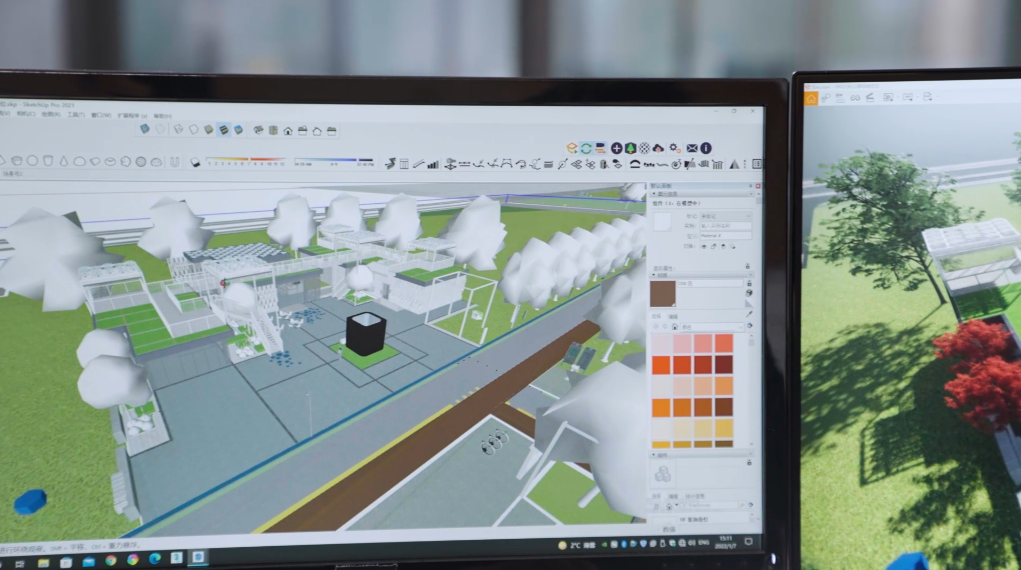The height and width of the screenshot is (570, 1021).
Task: Click the shadow time-of-day slider
Action: [334, 161]
